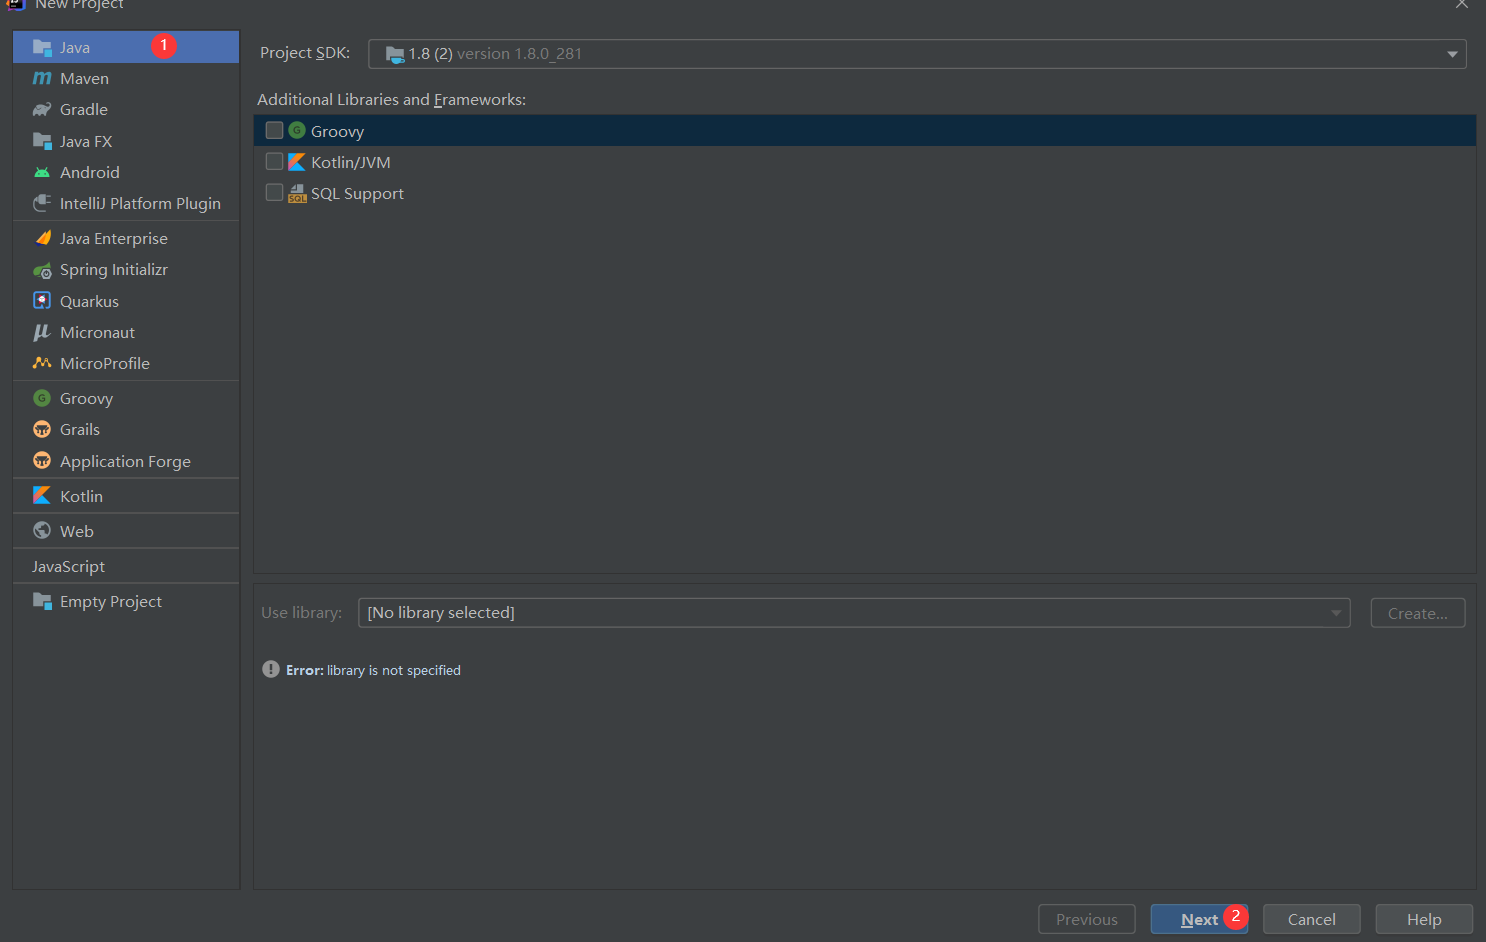Image resolution: width=1486 pixels, height=942 pixels.
Task: Enable the SQL Support checkbox
Action: point(274,192)
